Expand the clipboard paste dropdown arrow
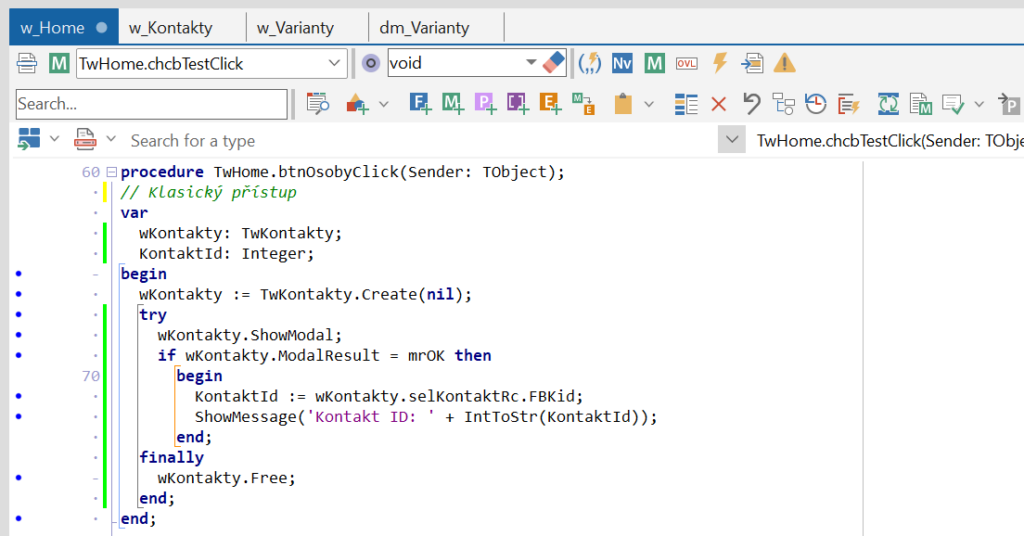The height and width of the screenshot is (536, 1024). coord(648,103)
